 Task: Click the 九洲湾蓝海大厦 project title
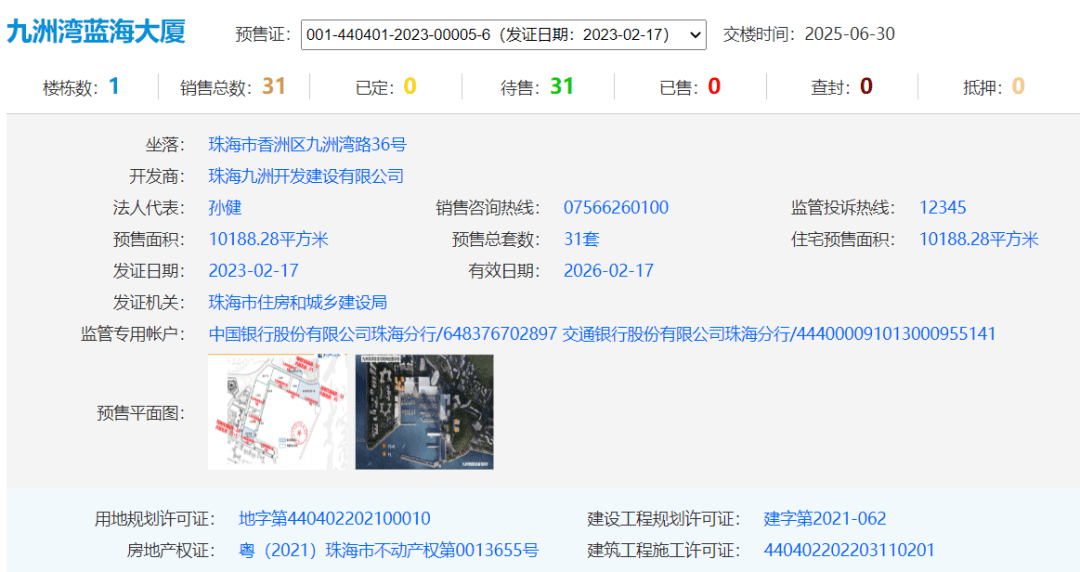pyautogui.click(x=96, y=32)
